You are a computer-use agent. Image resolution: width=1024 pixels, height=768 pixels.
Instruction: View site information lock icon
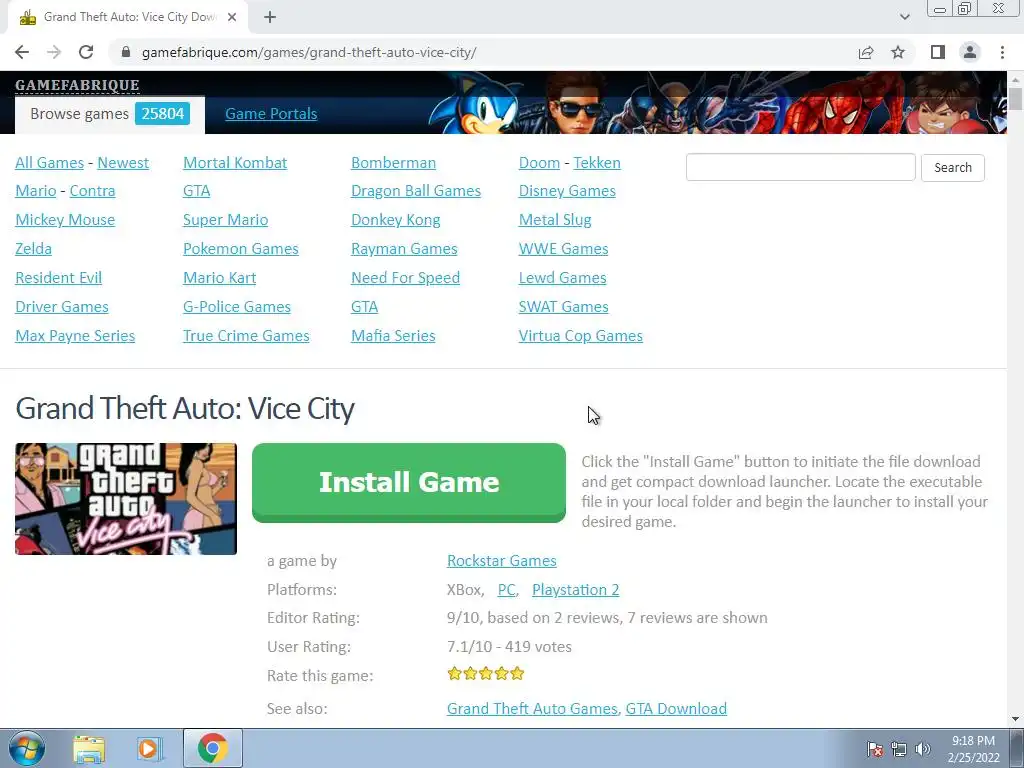point(126,52)
